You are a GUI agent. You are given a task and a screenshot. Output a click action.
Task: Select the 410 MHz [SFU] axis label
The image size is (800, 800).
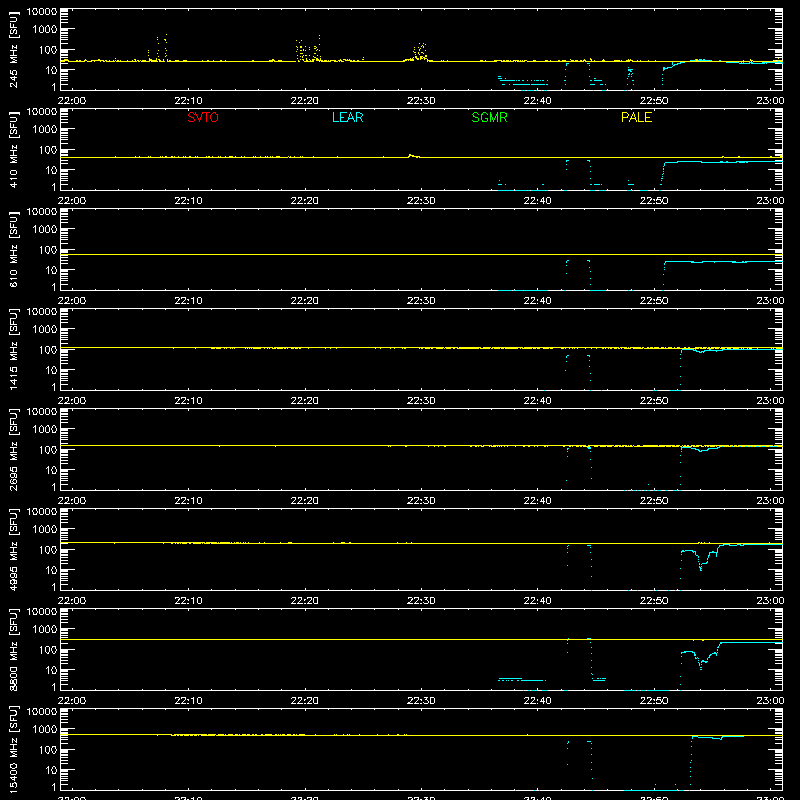coord(14,149)
